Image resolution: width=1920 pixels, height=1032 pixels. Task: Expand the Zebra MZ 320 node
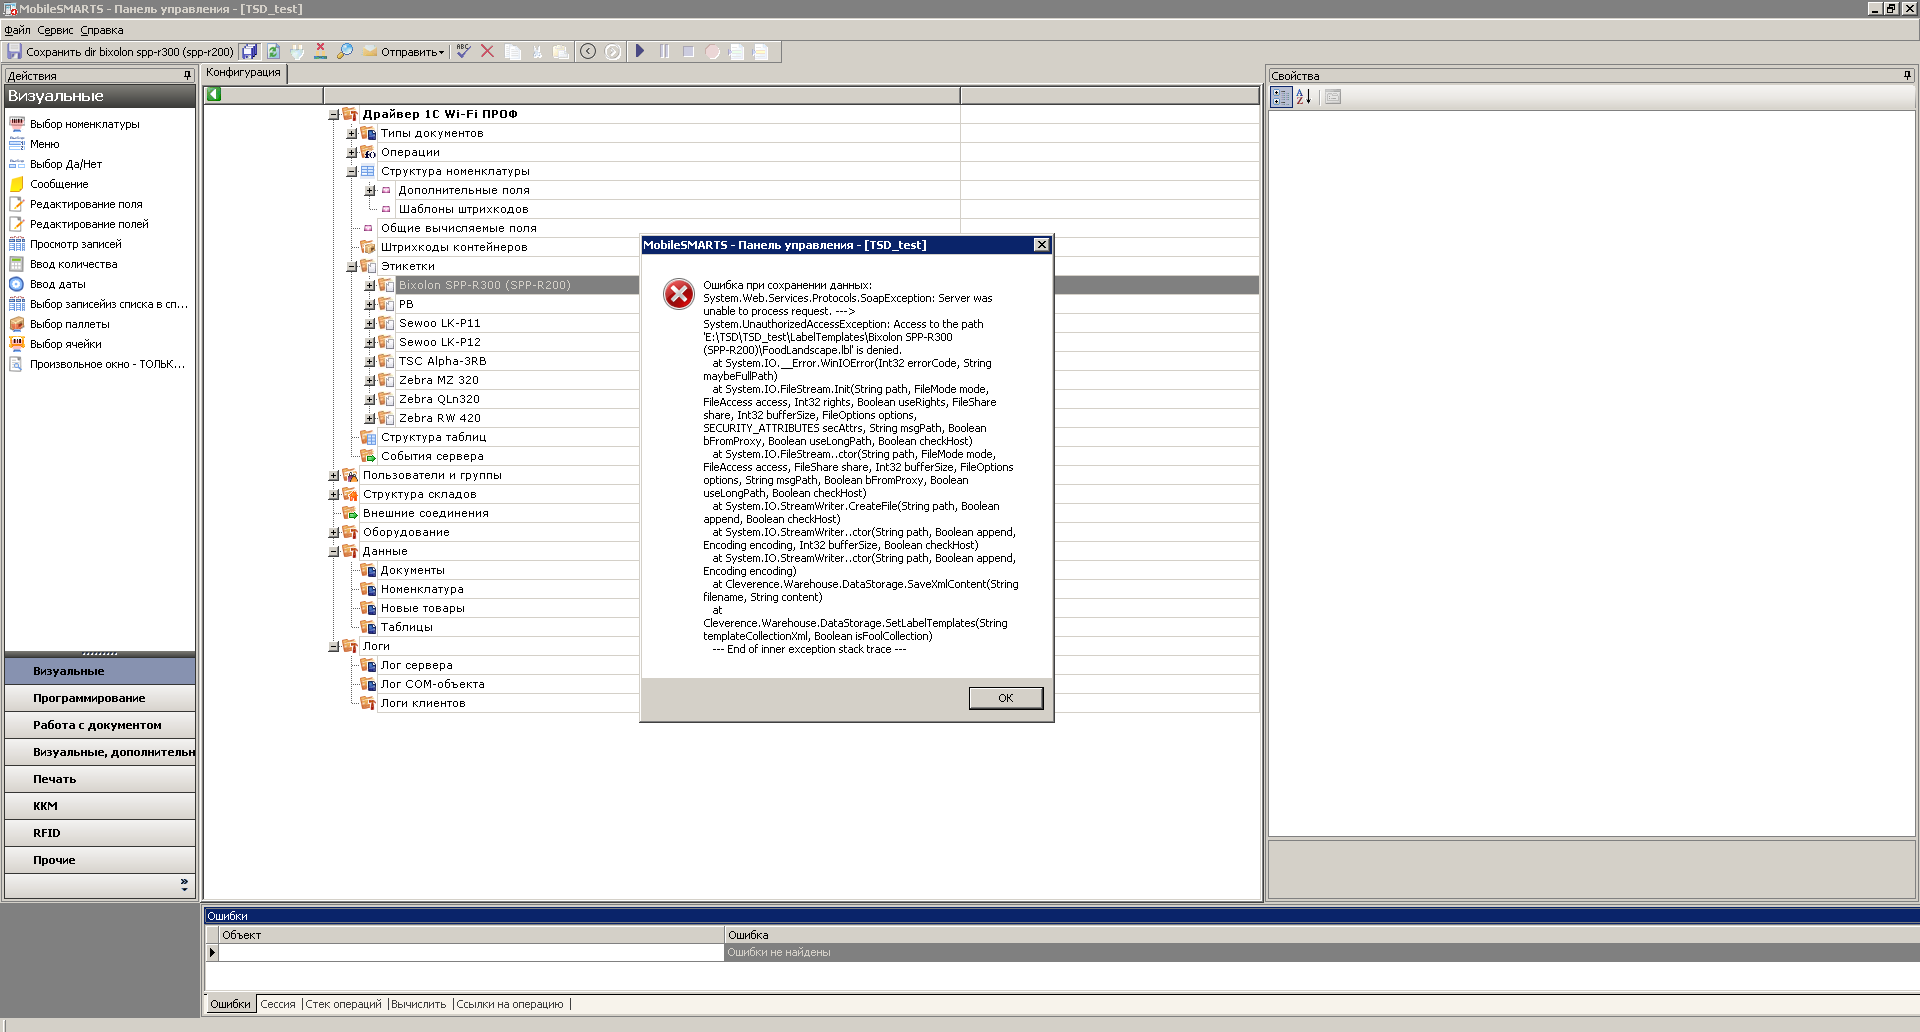tap(370, 380)
